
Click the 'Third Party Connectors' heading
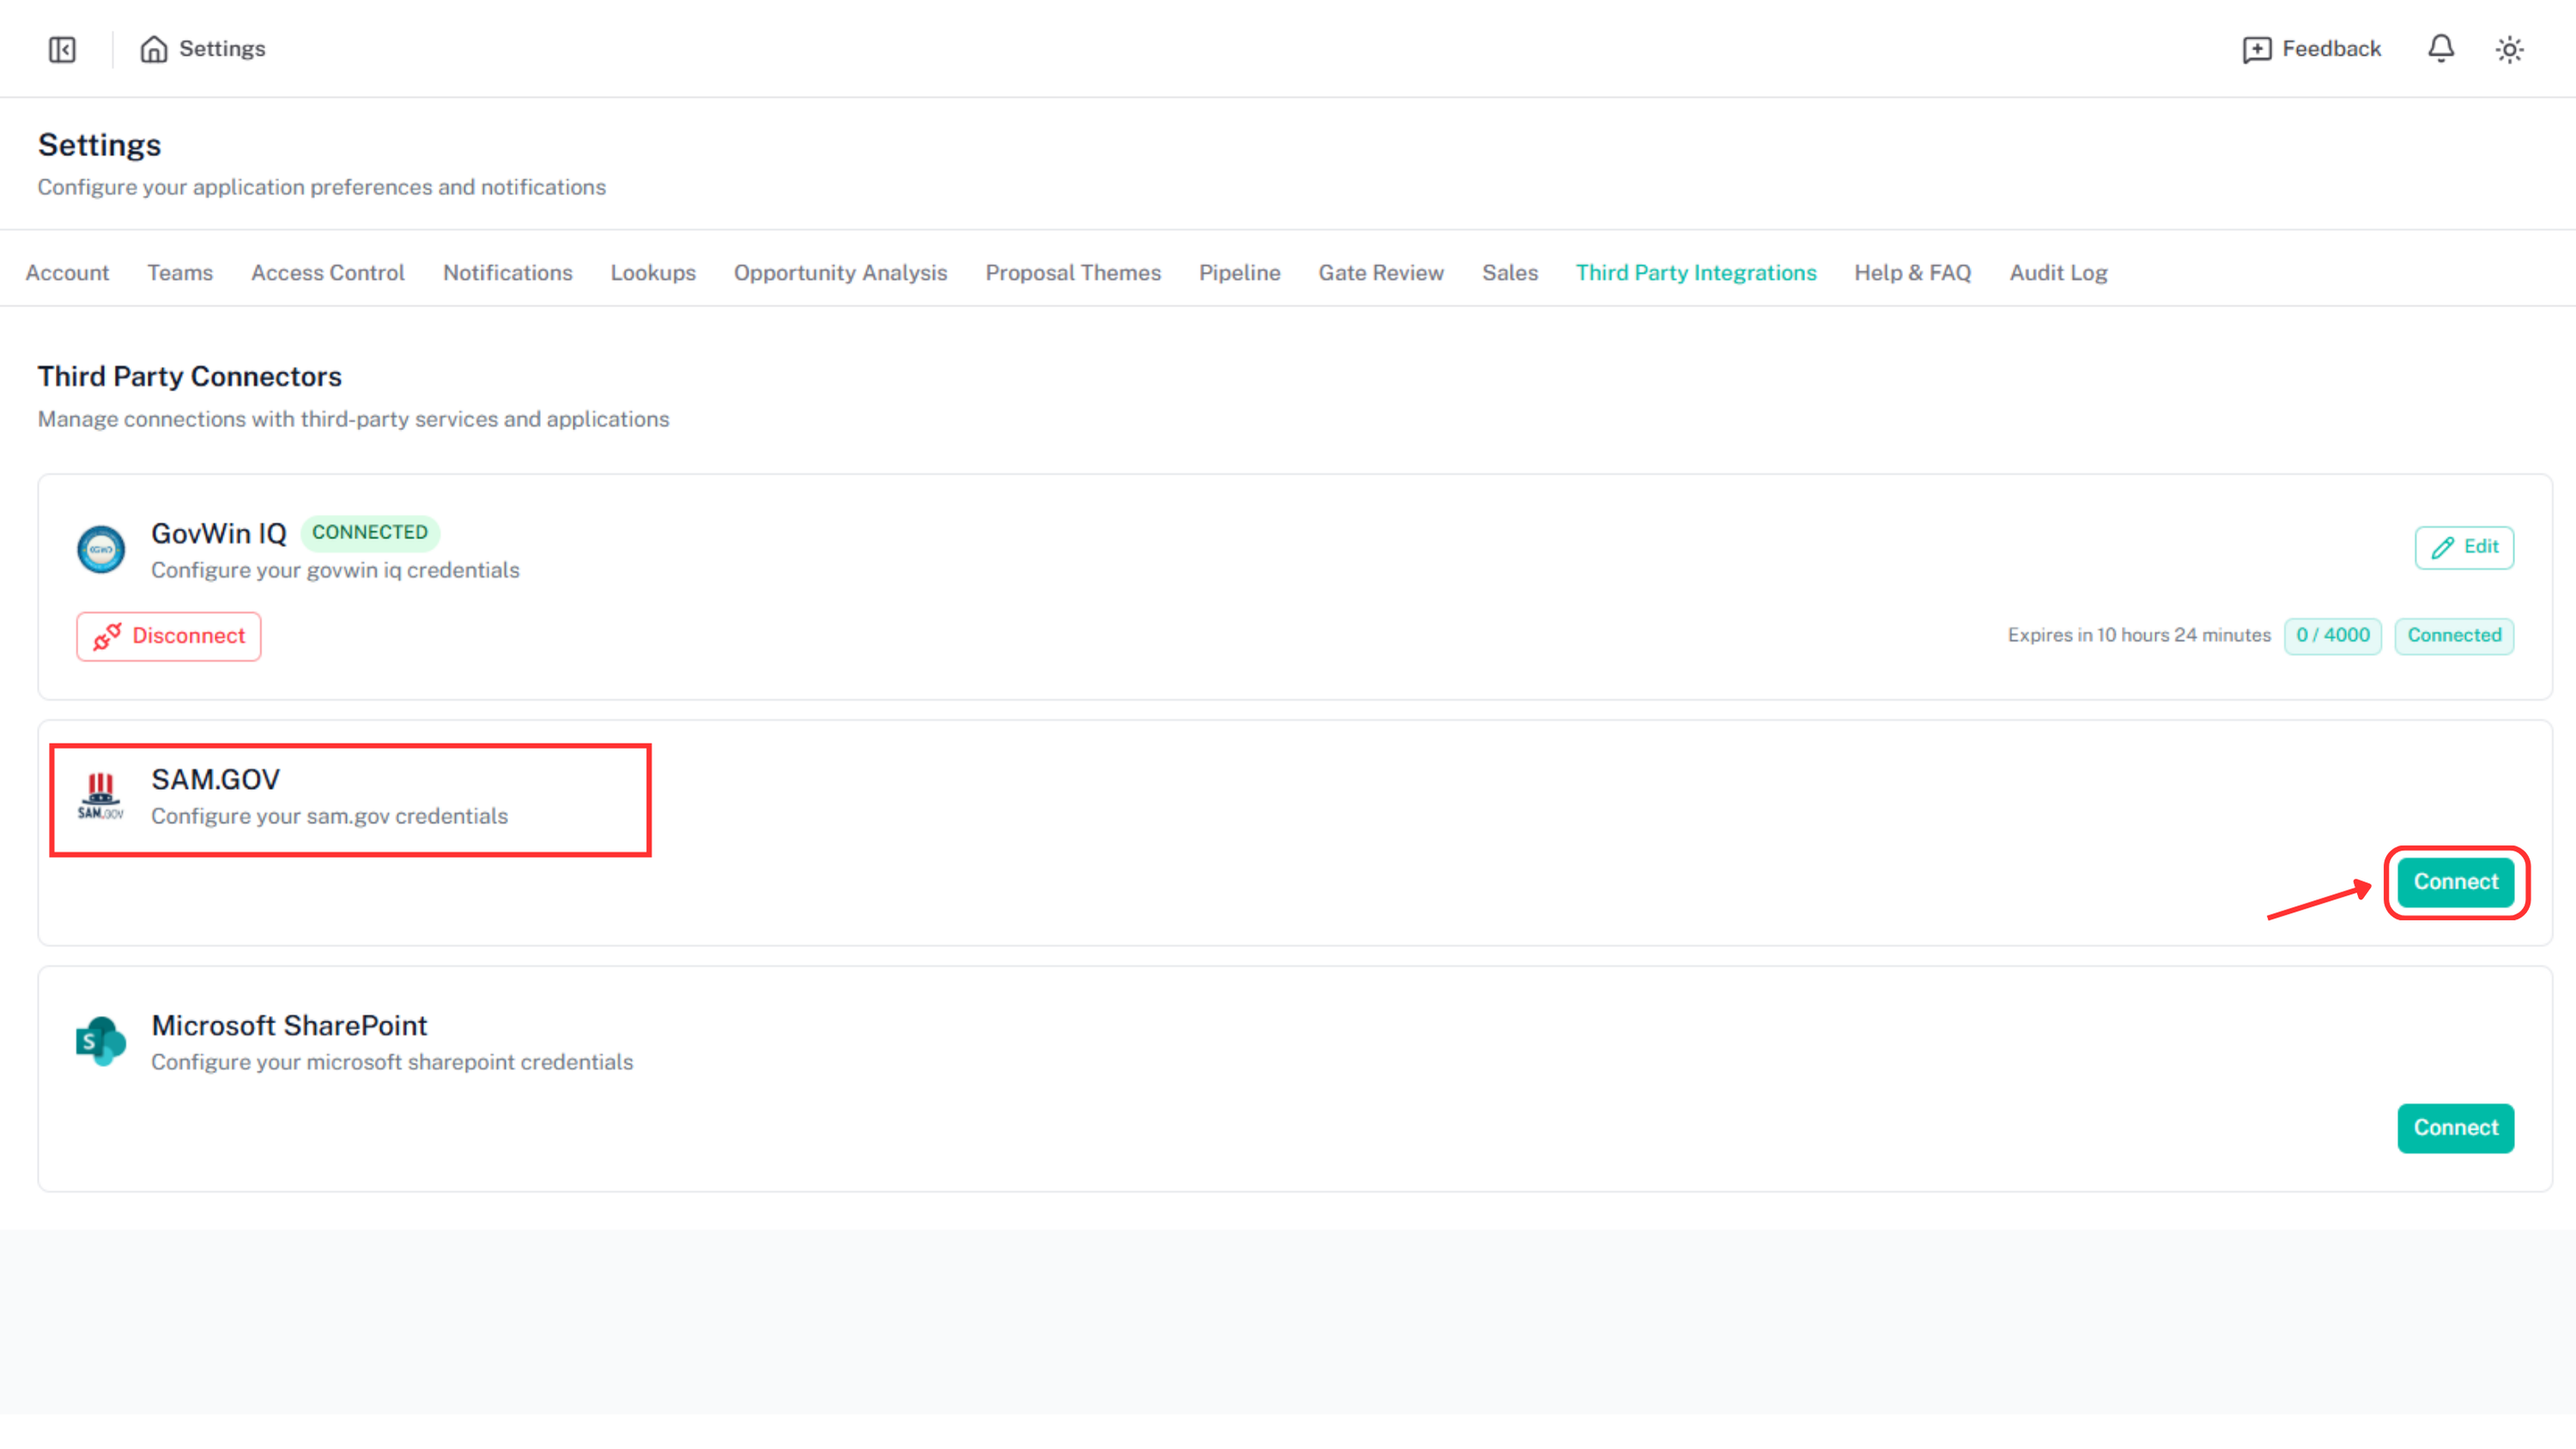click(189, 376)
